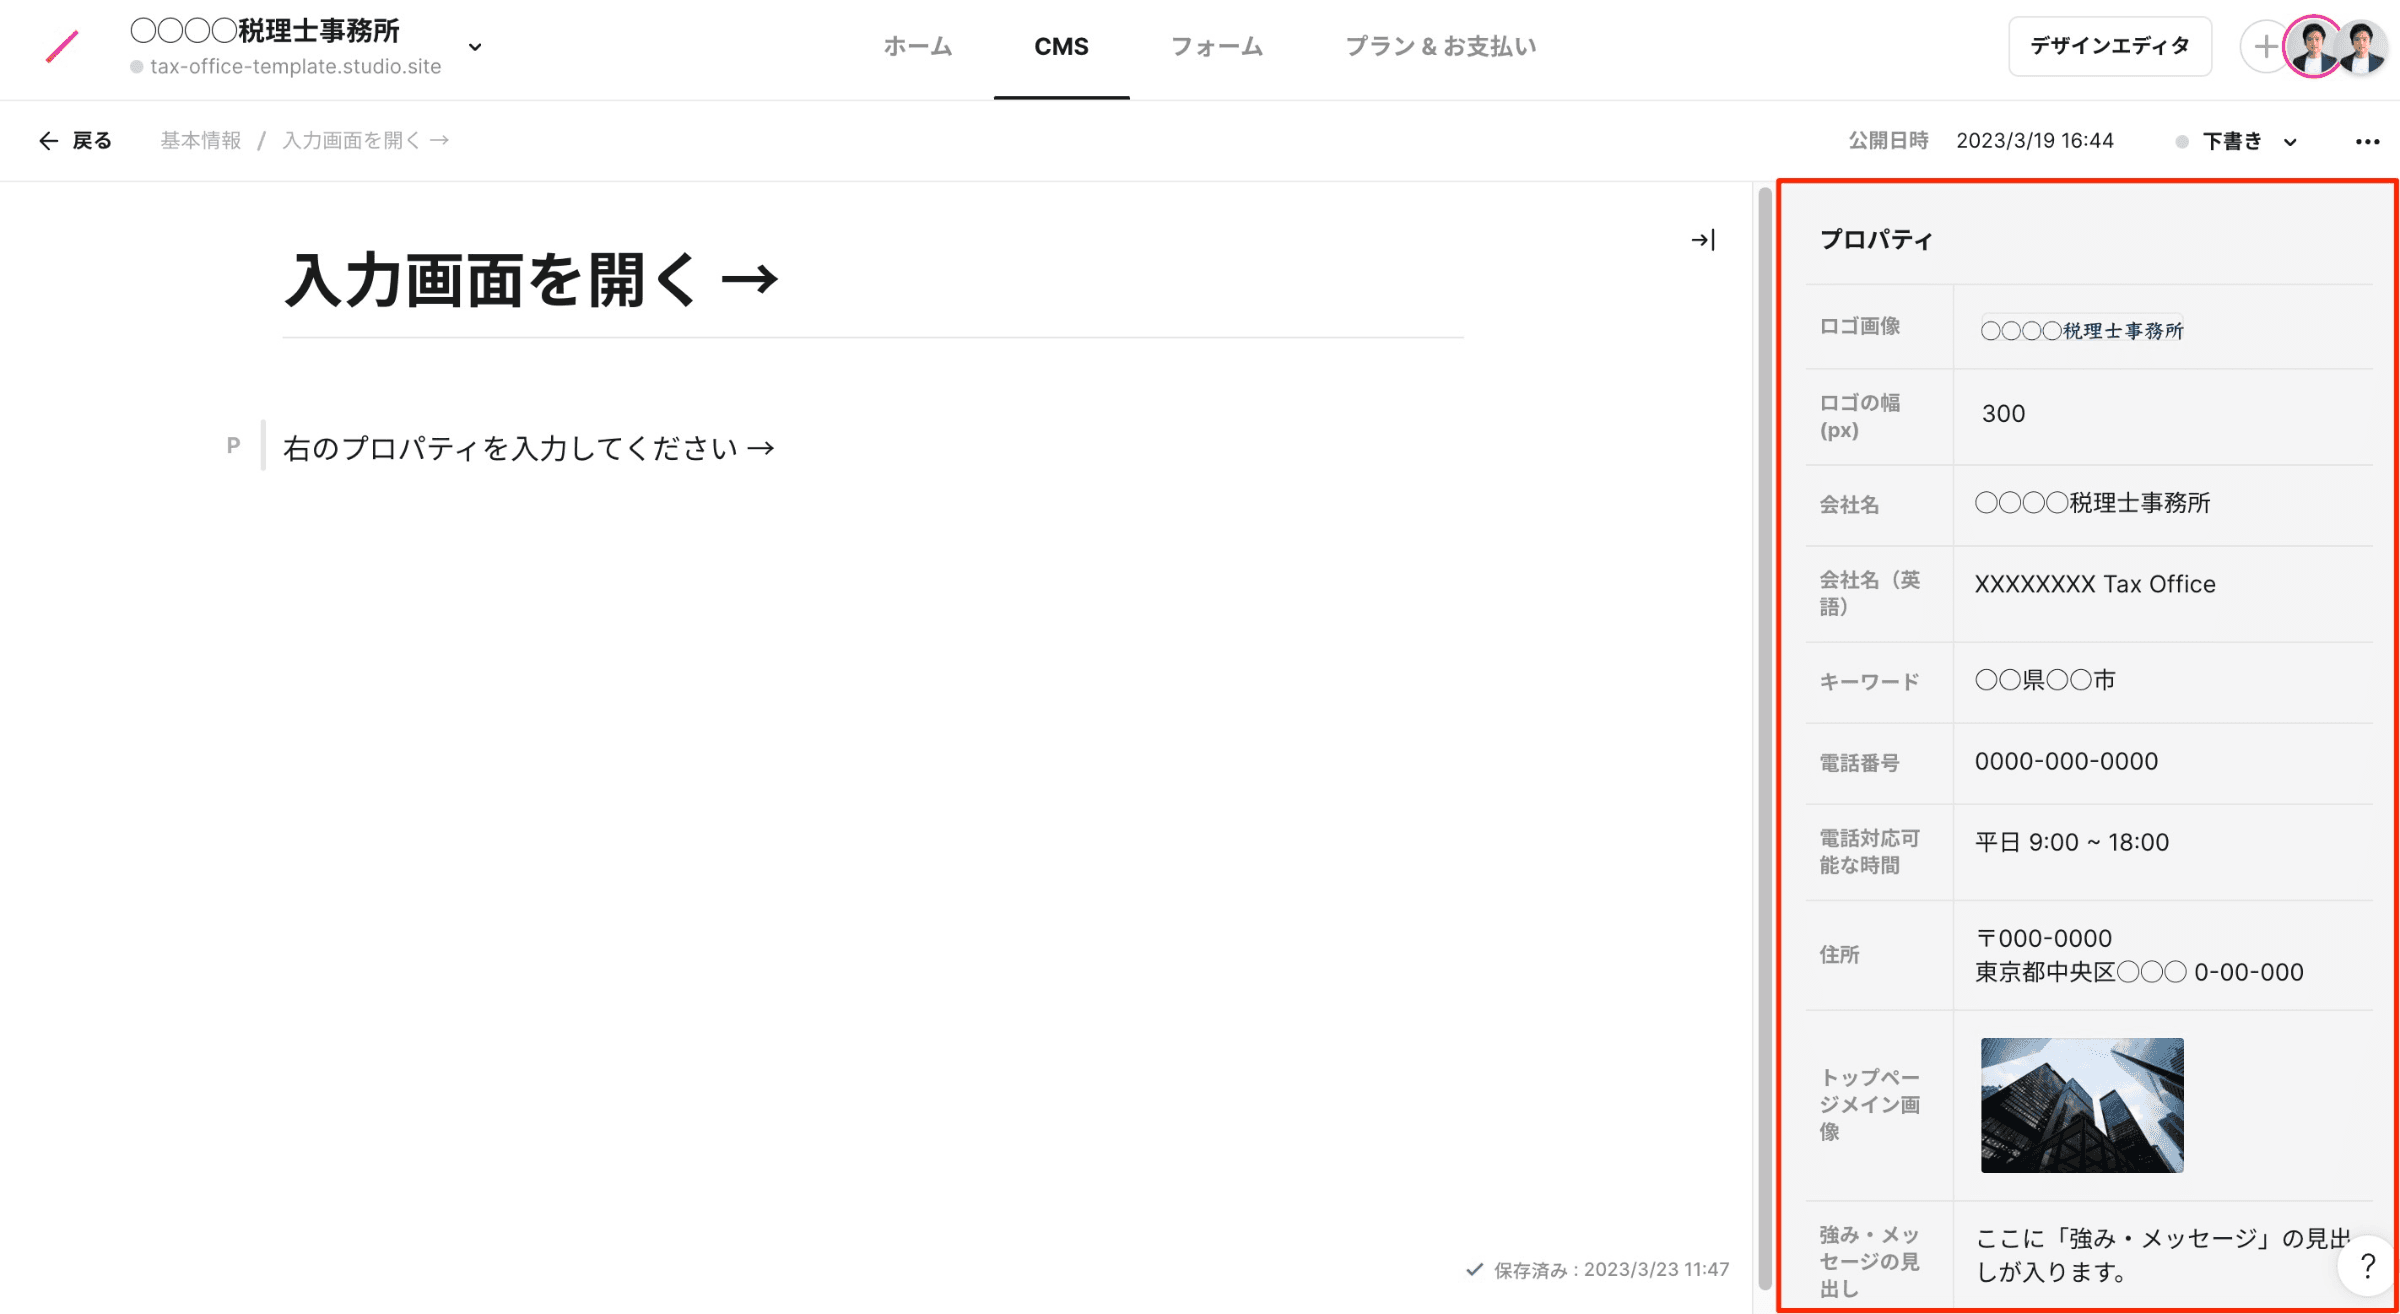Click the paragraph P block marker
The image size is (2400, 1314).
(233, 446)
